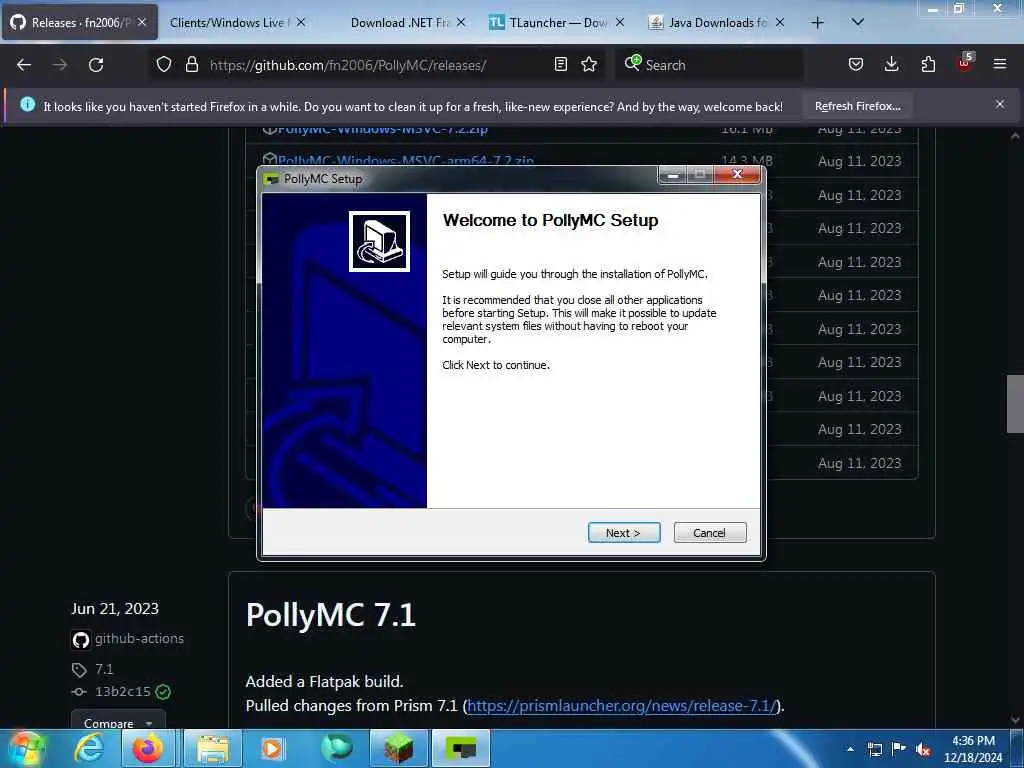Open Firefox from the taskbar
The height and width of the screenshot is (768, 1024).
point(148,748)
